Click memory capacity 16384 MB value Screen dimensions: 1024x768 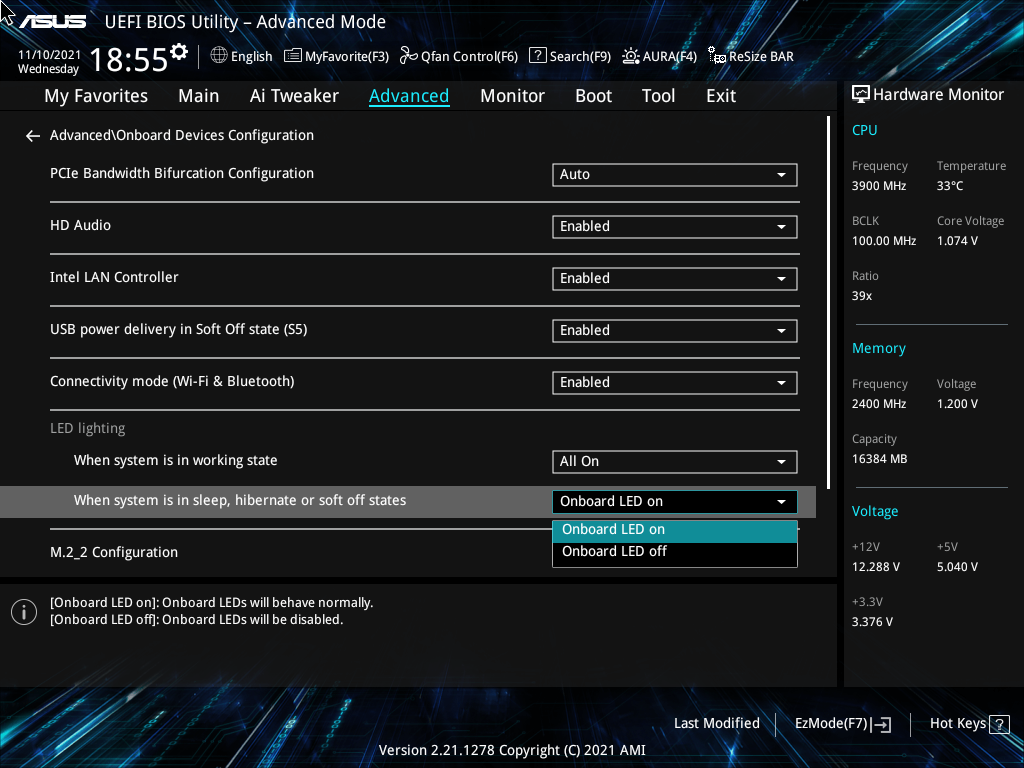(x=879, y=459)
